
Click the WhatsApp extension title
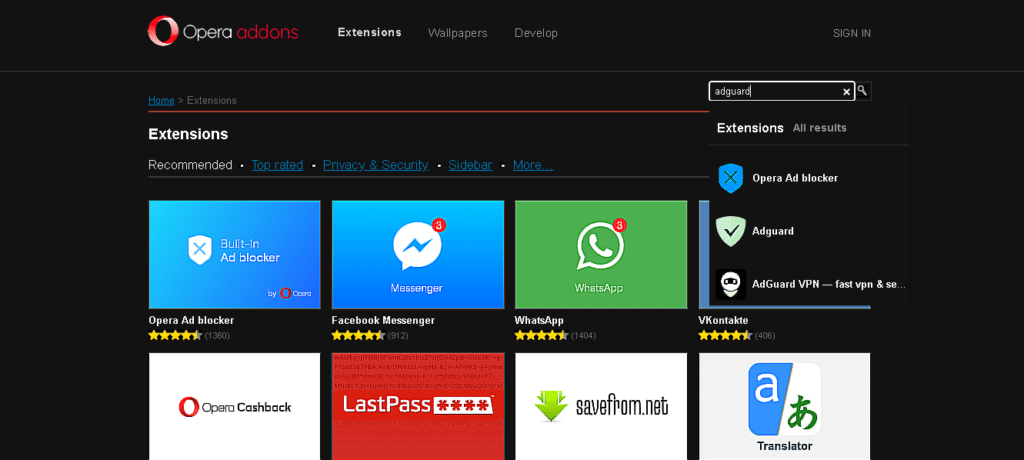coord(539,321)
